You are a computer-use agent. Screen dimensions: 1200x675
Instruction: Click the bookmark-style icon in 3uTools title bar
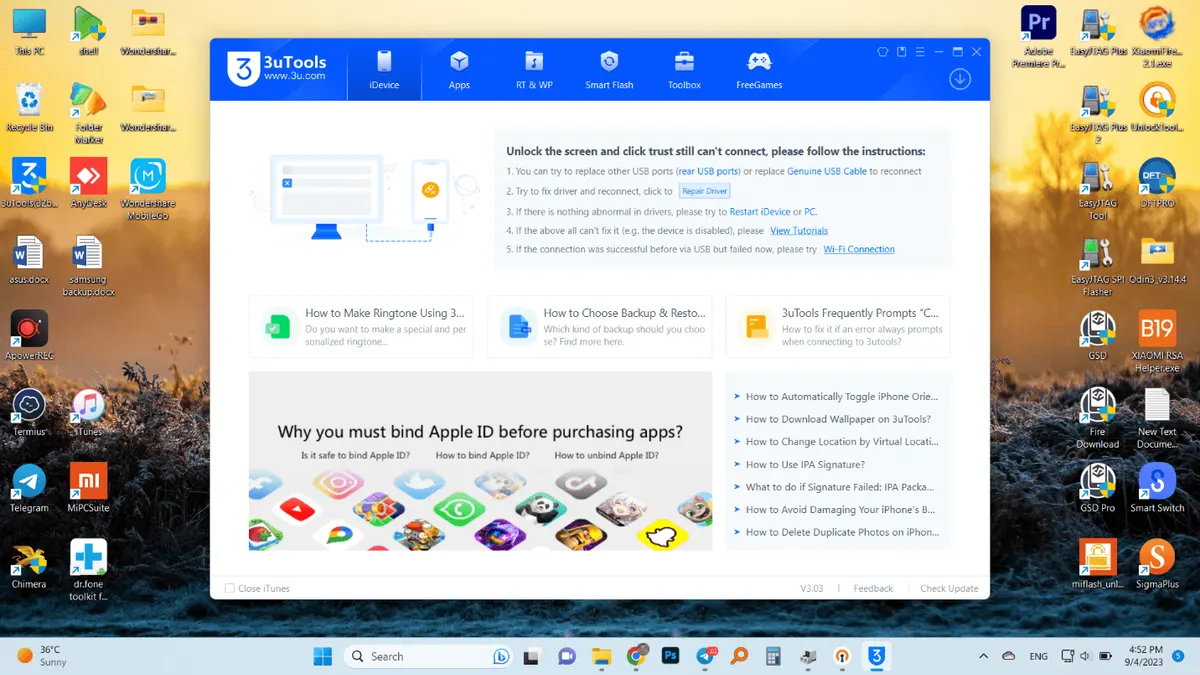[901, 52]
